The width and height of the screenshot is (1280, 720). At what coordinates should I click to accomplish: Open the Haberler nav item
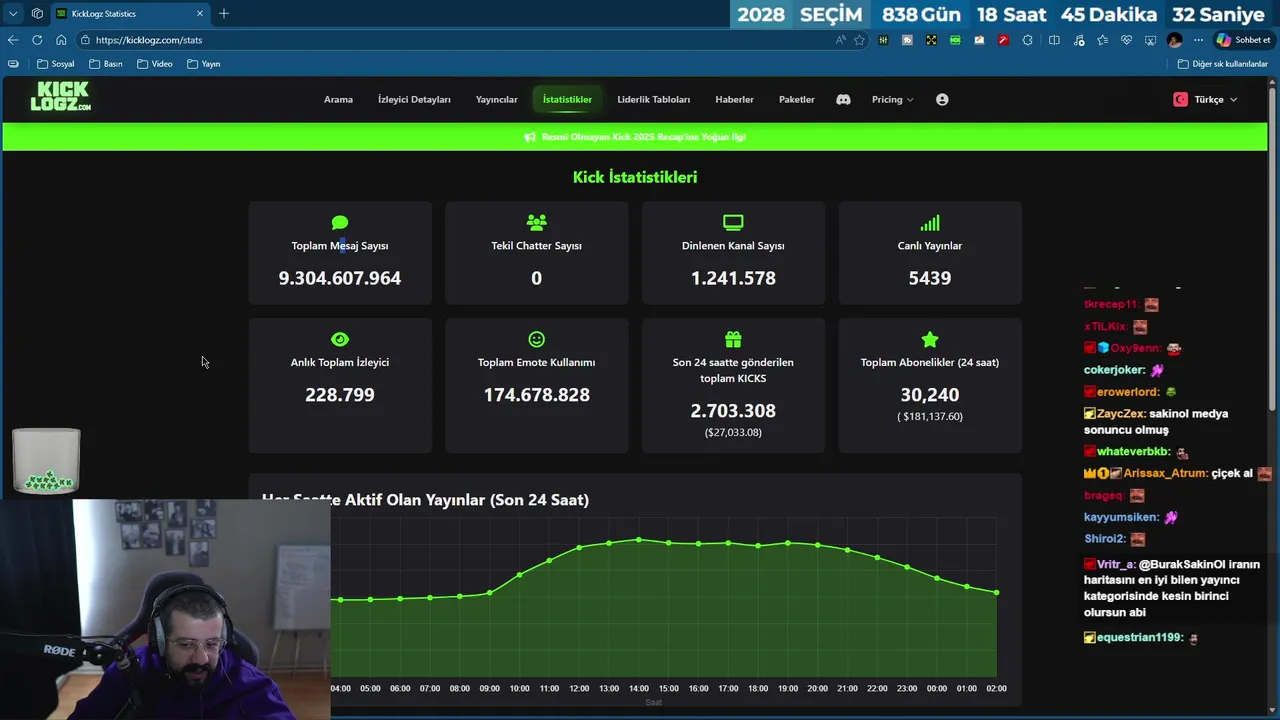click(x=734, y=99)
